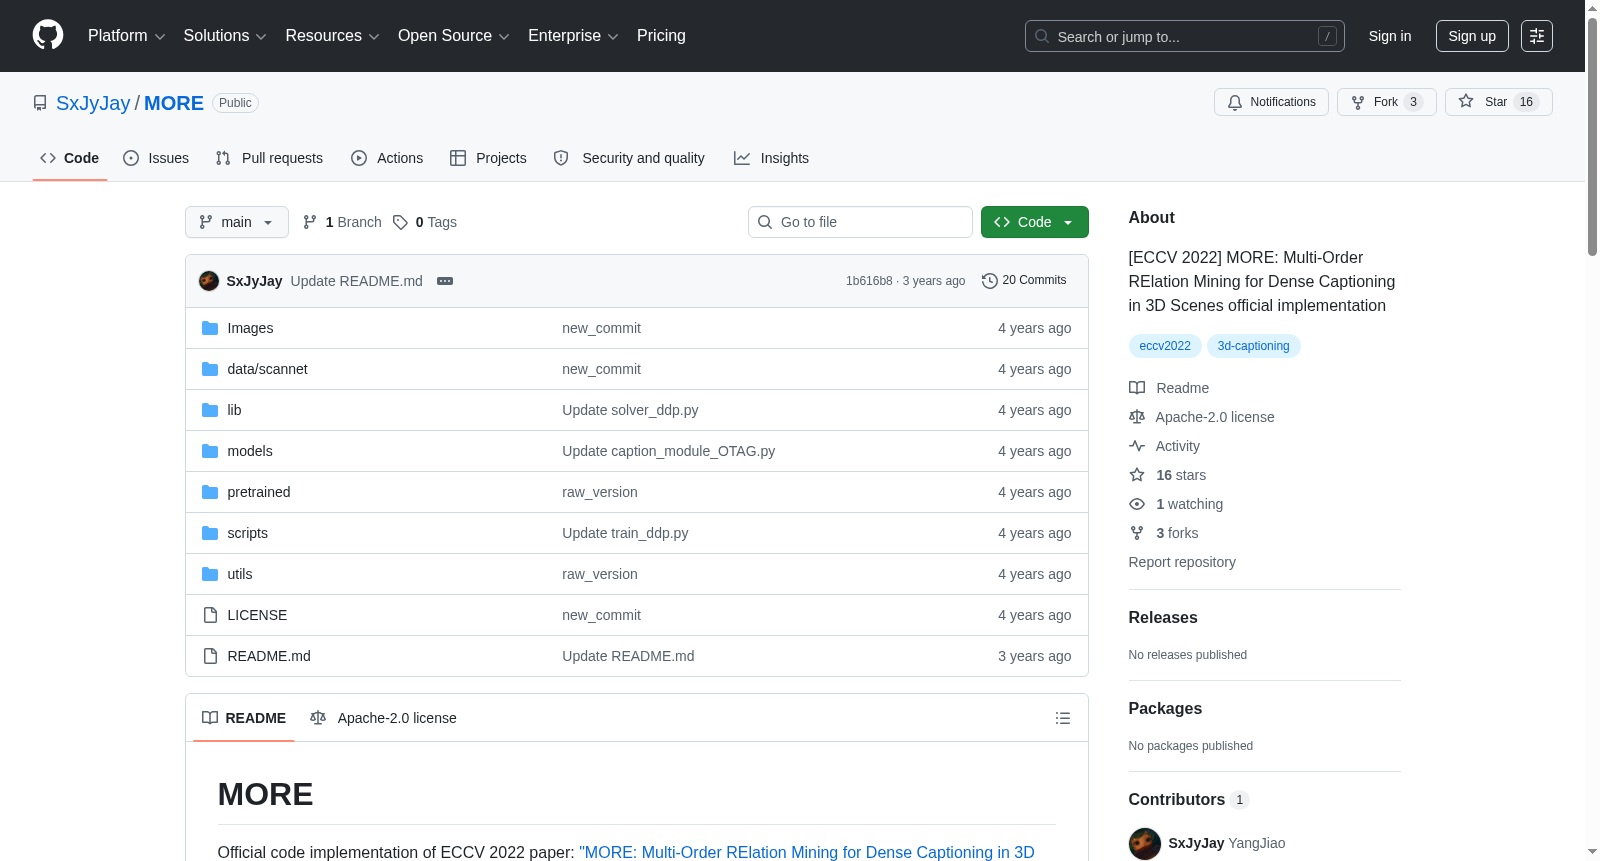Switch to the Security and quality tab
Screen dimensions: 1600x861
[x=629, y=158]
